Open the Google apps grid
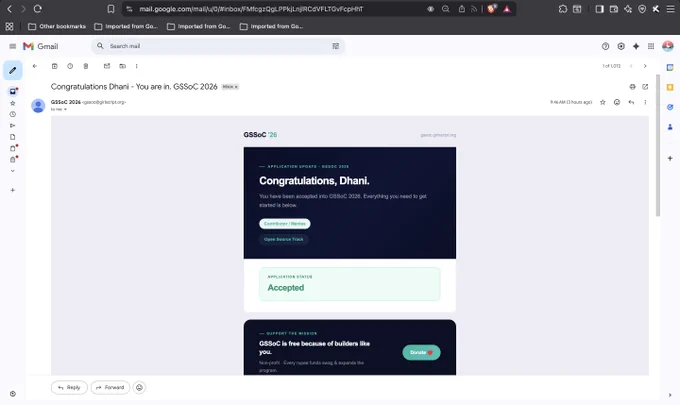 point(651,46)
